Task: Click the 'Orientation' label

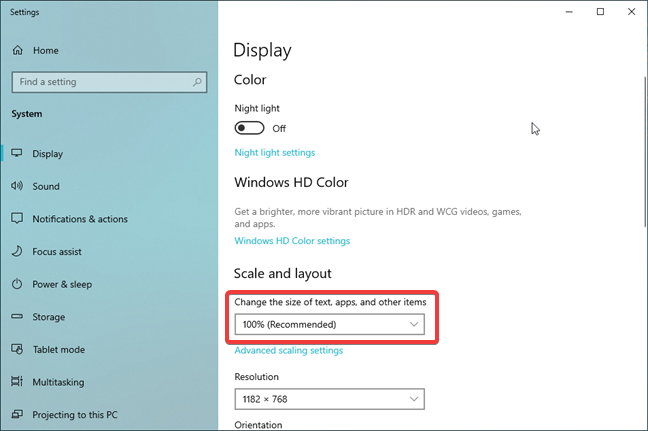Action: click(258, 425)
